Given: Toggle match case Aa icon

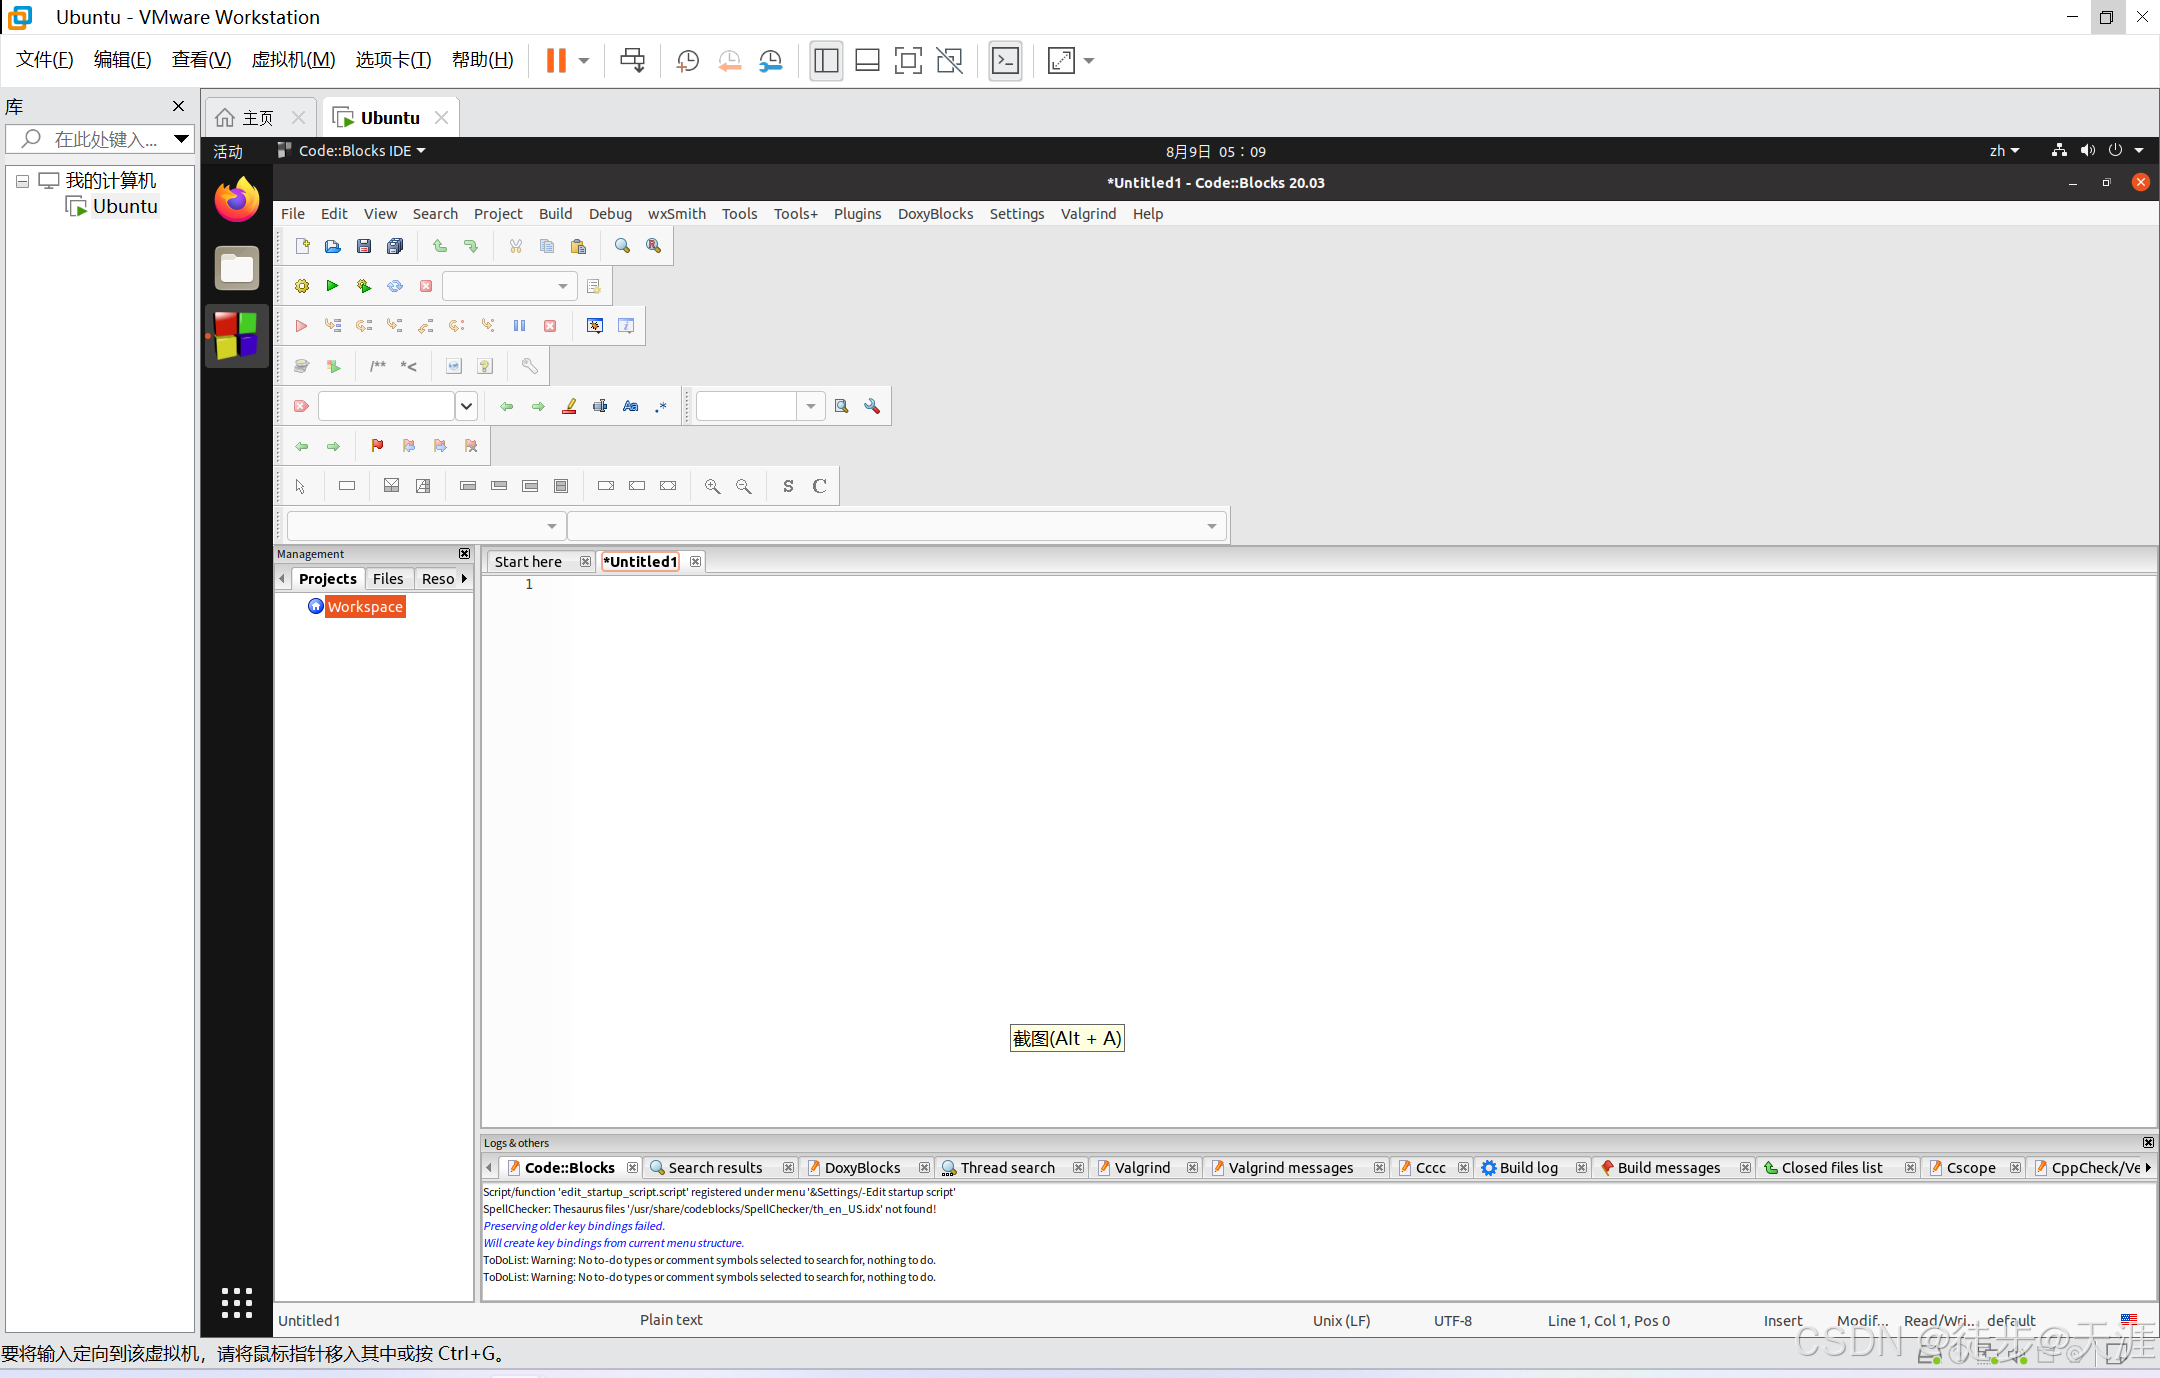Looking at the screenshot, I should pos(631,406).
